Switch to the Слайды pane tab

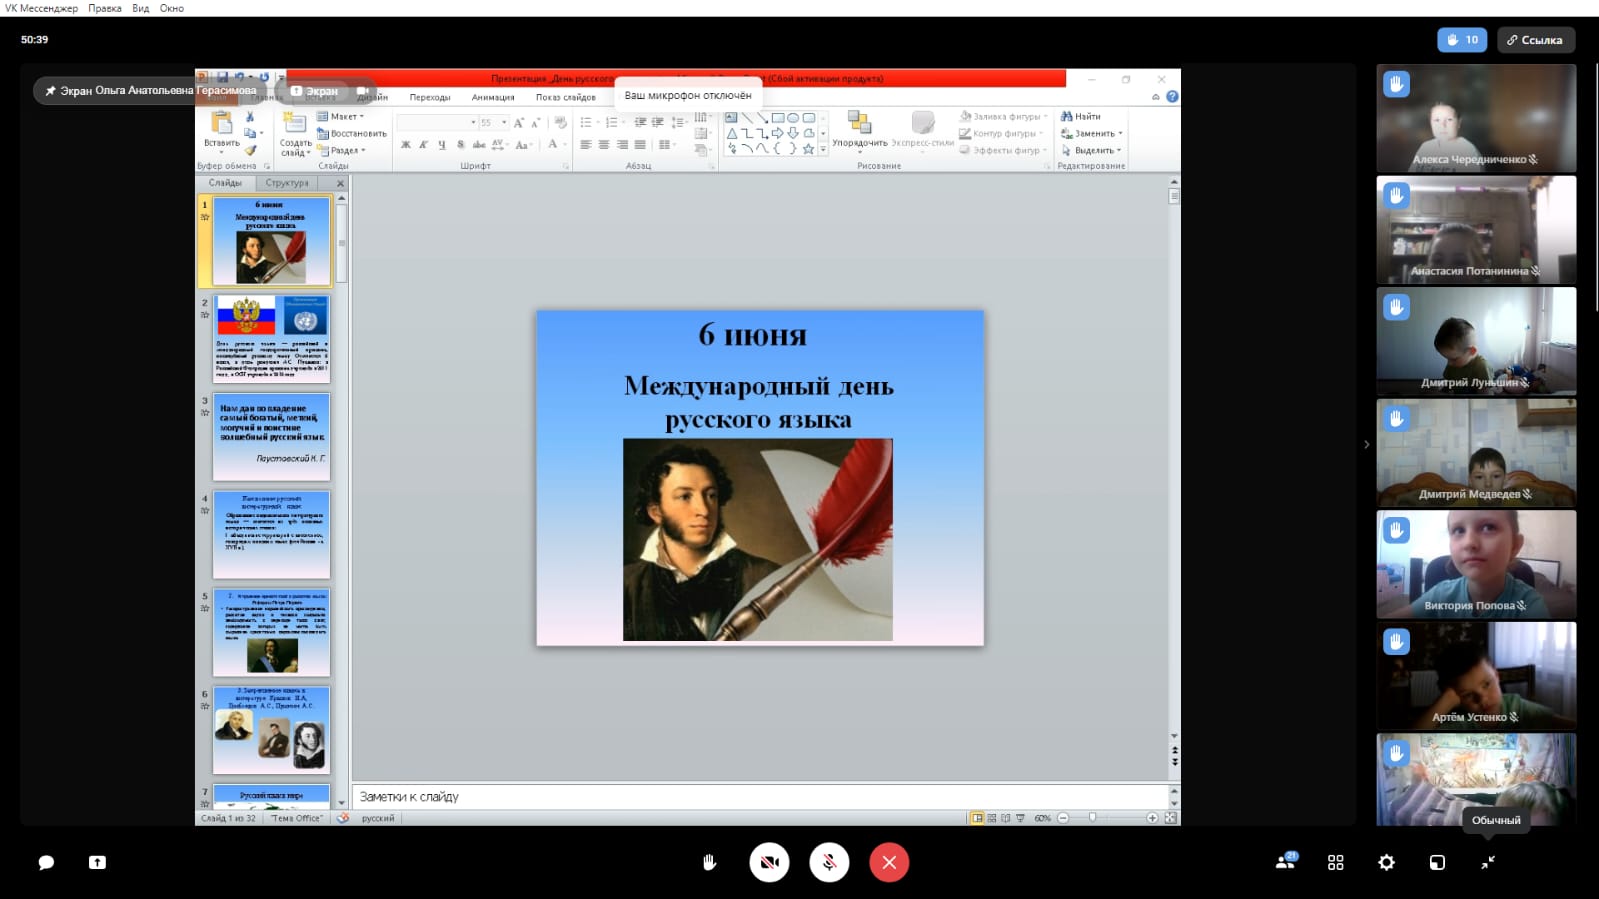tap(225, 183)
